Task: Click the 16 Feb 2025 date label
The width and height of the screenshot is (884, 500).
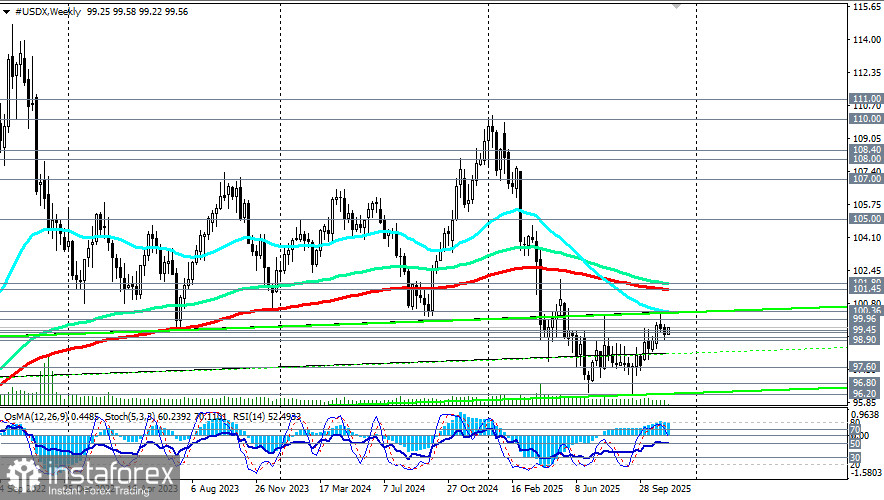Action: pos(537,489)
